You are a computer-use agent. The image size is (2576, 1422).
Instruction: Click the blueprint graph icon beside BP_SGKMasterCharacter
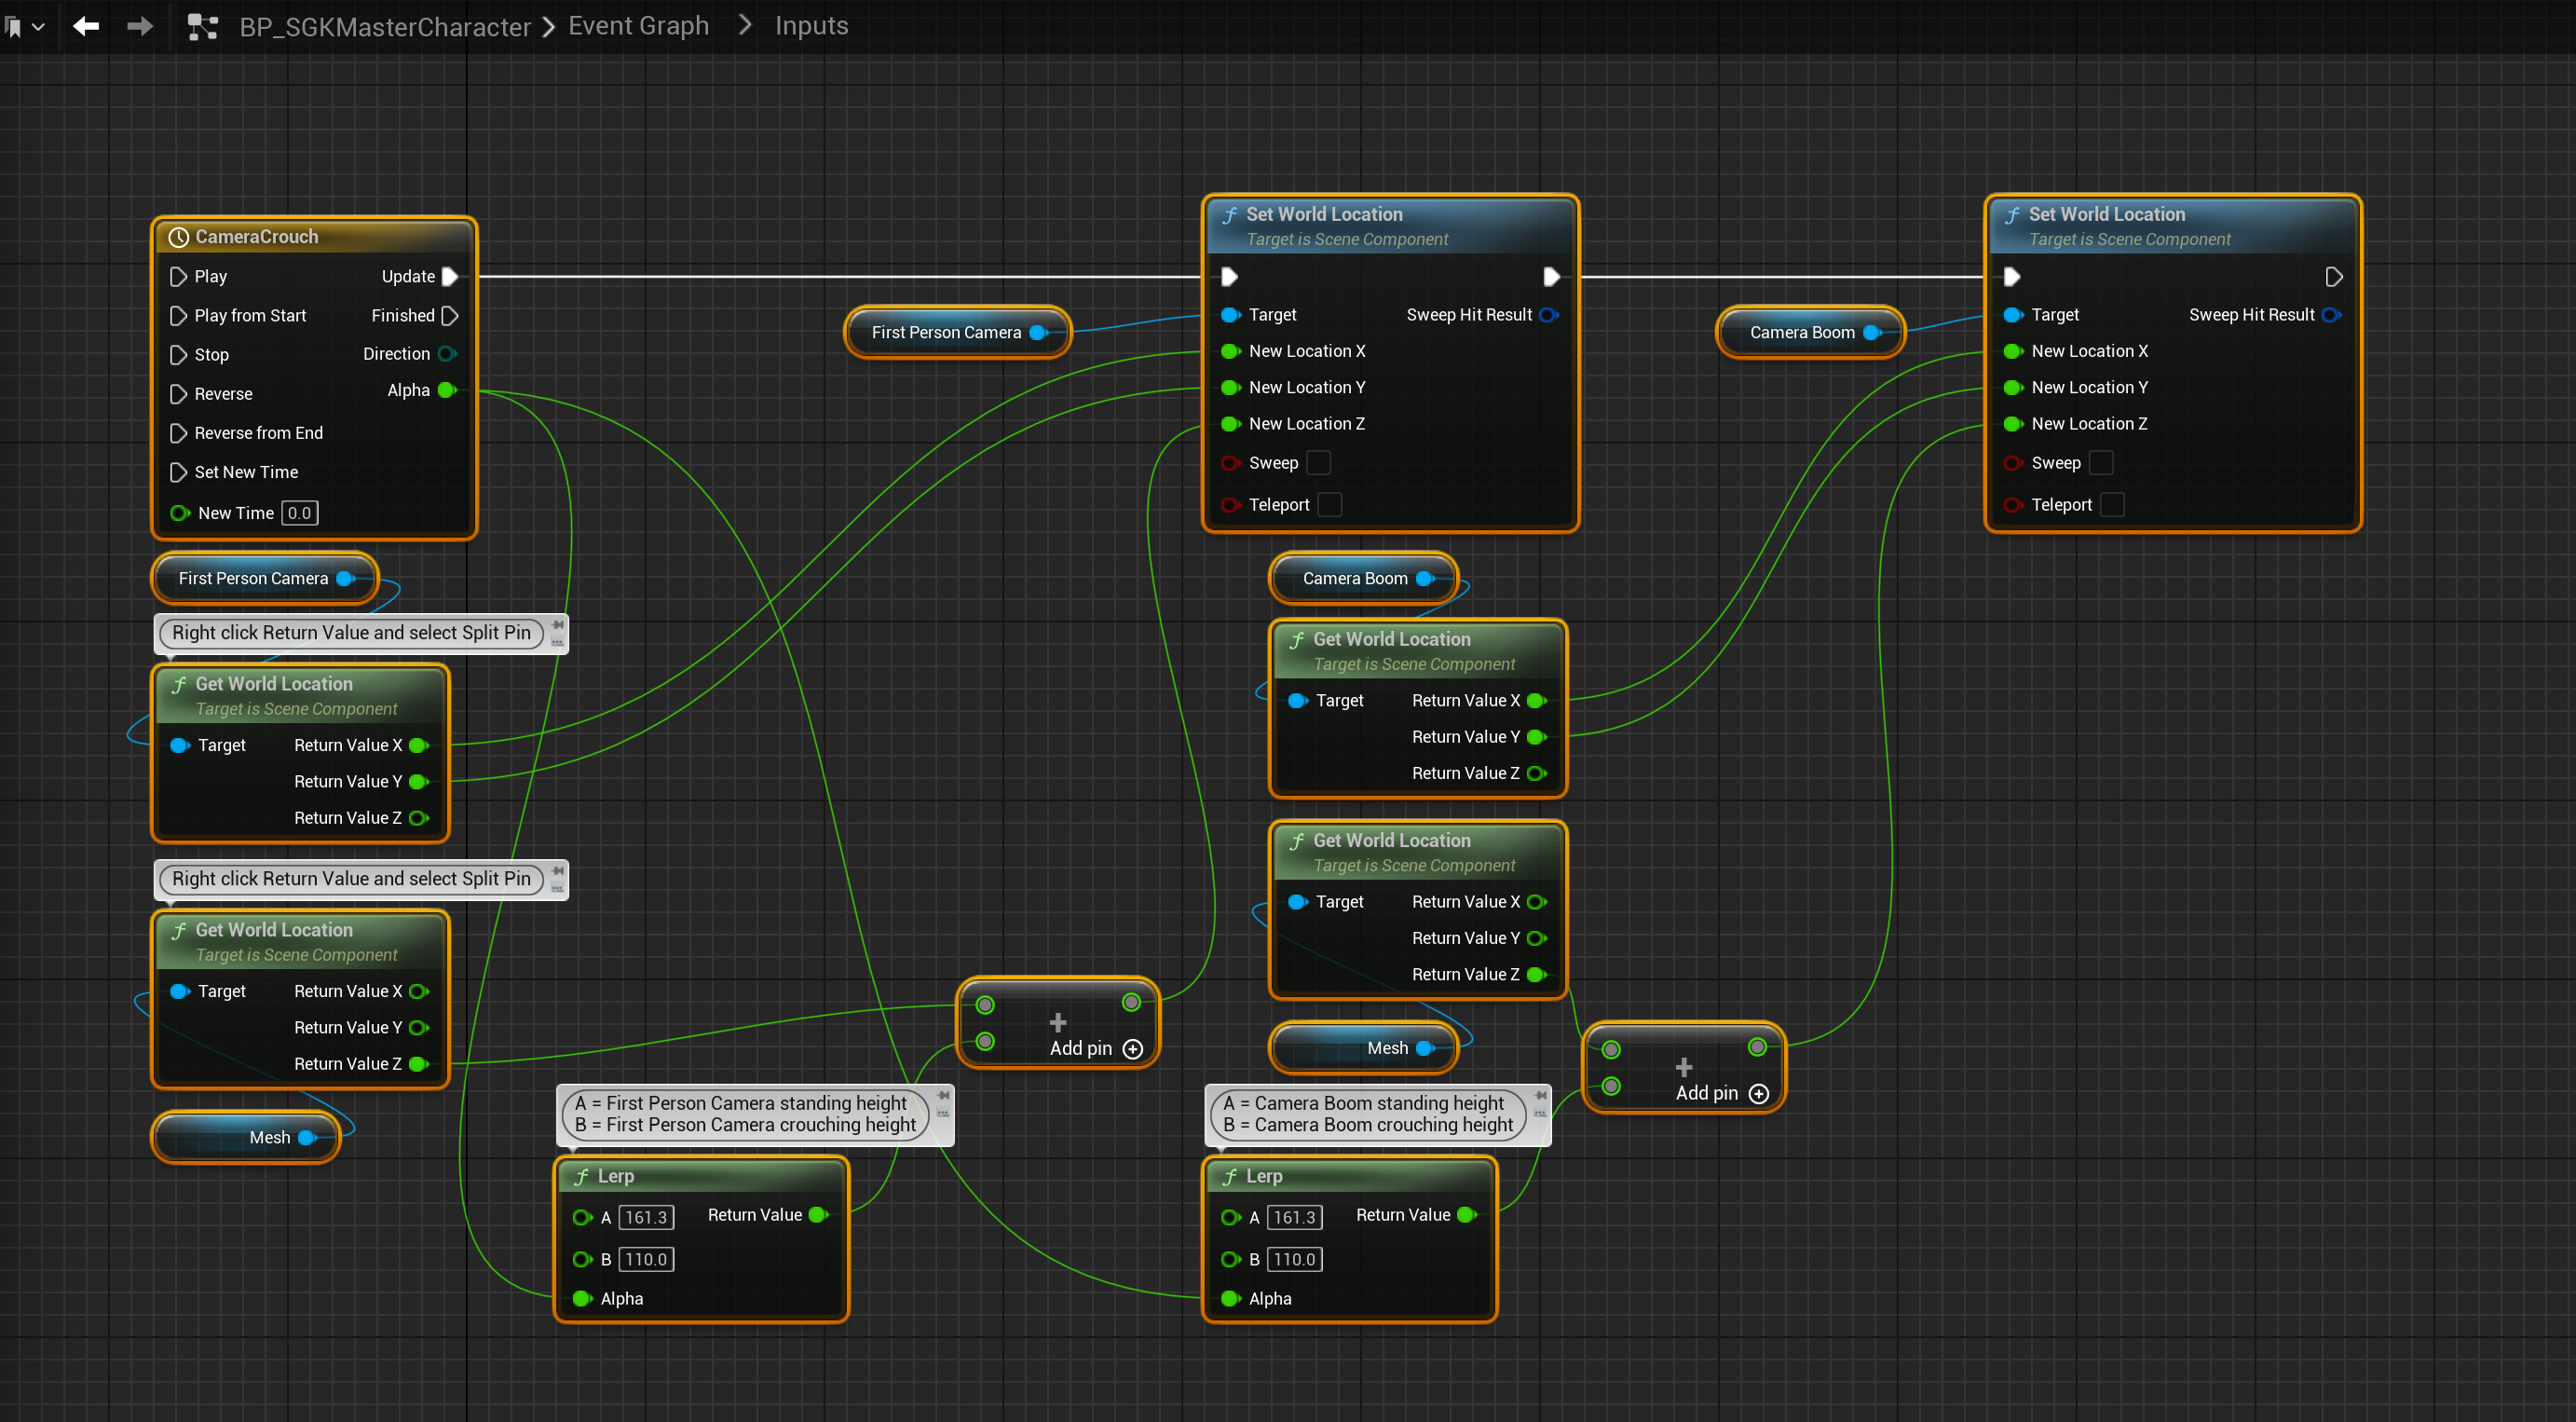(x=203, y=27)
